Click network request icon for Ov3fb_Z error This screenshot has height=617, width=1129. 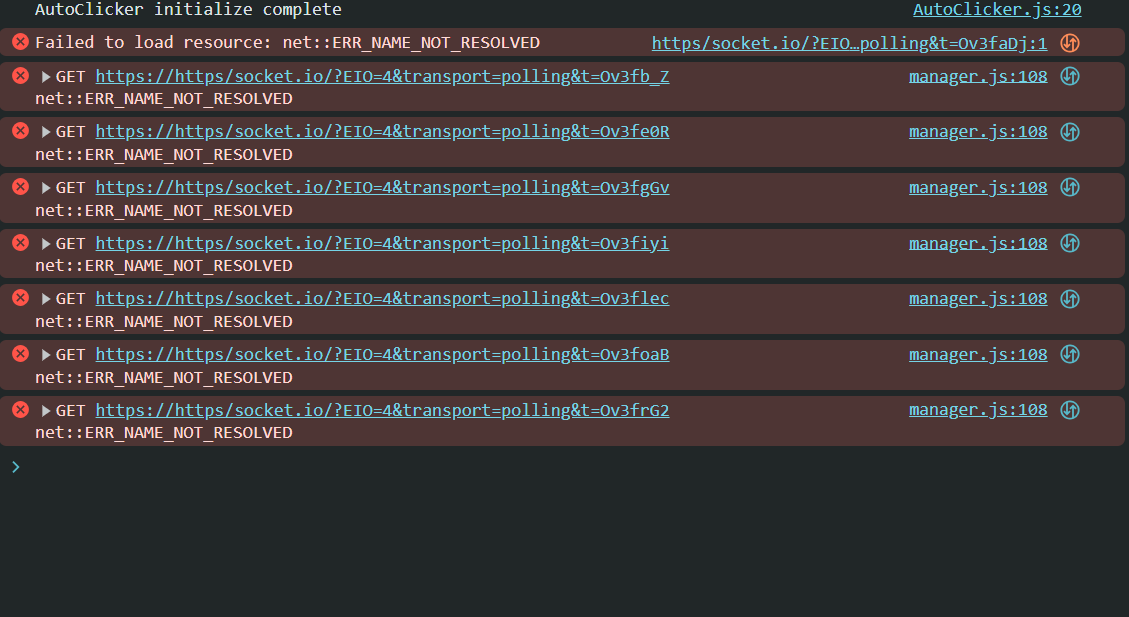coord(1070,76)
